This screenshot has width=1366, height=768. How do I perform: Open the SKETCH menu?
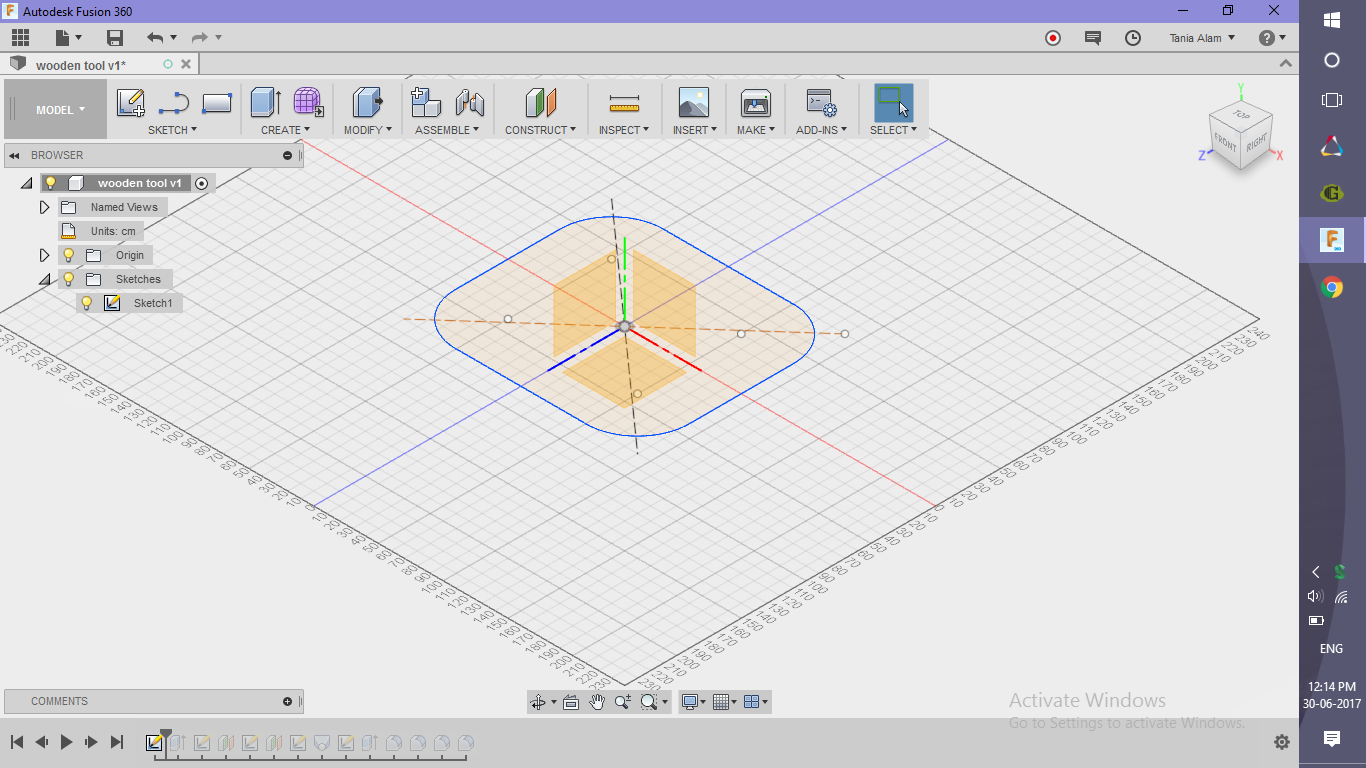pyautogui.click(x=172, y=130)
